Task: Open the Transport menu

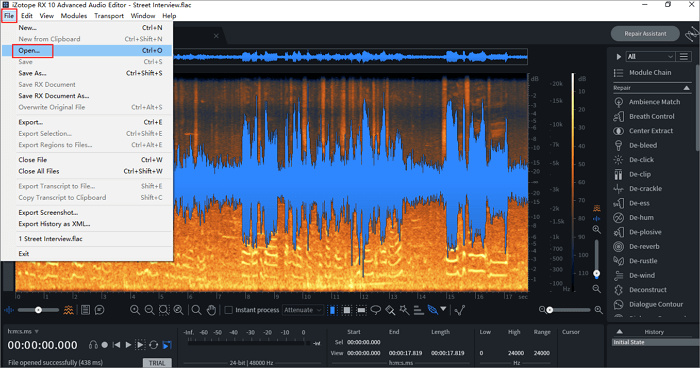Action: click(109, 16)
